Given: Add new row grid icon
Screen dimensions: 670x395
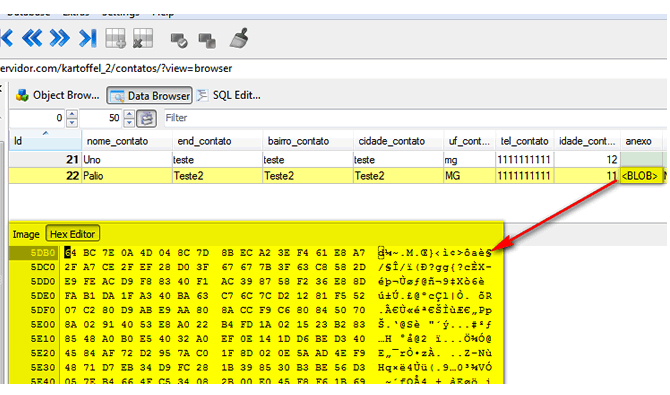Looking at the screenshot, I should 115,38.
